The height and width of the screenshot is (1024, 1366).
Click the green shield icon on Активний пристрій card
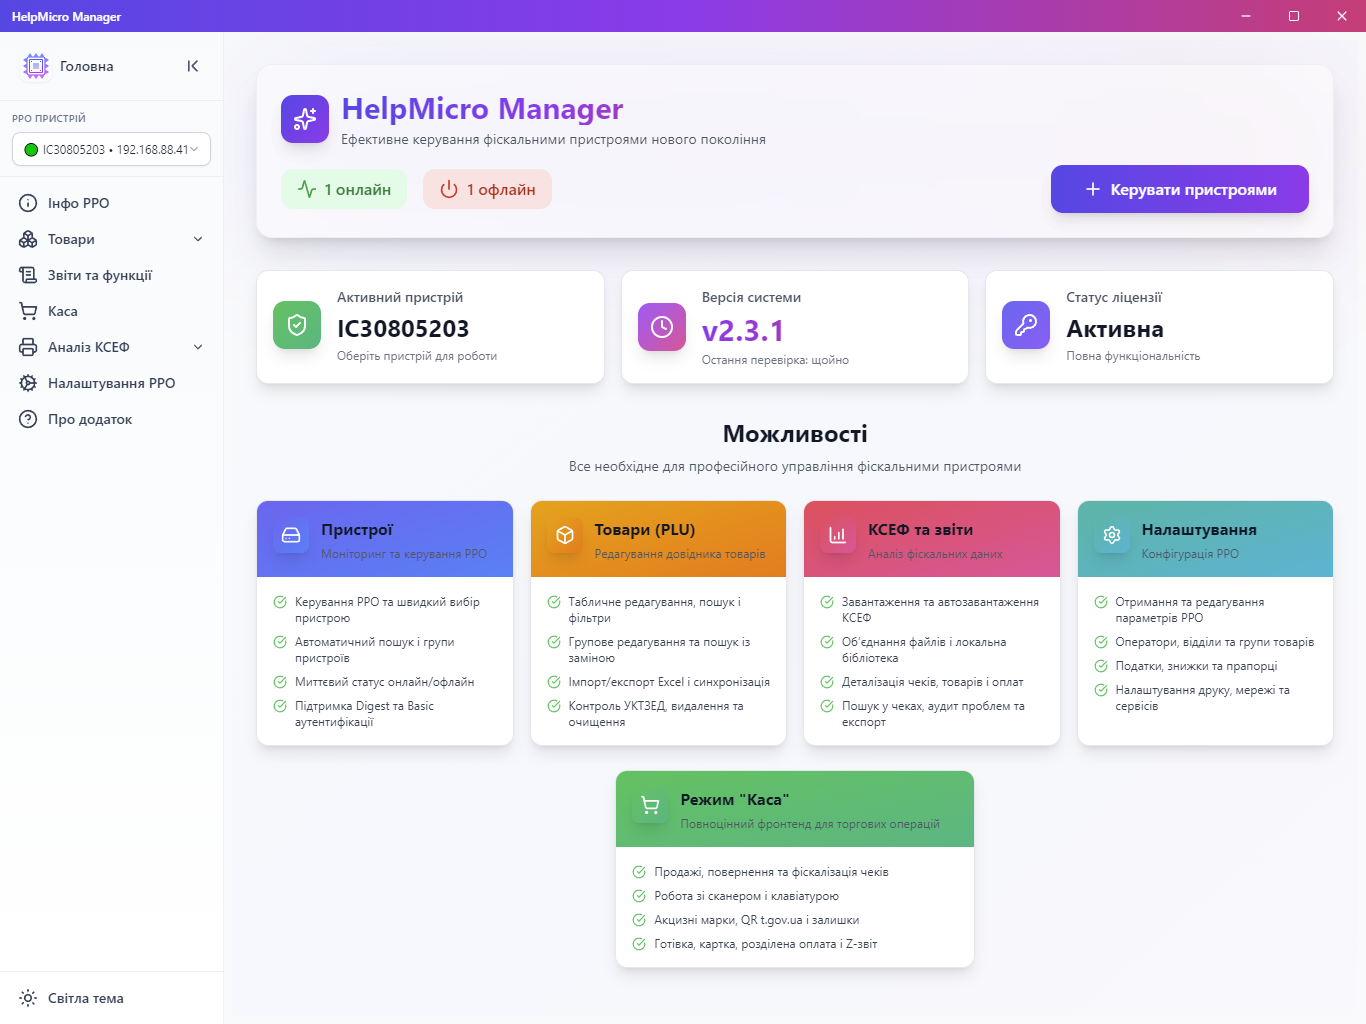297,325
